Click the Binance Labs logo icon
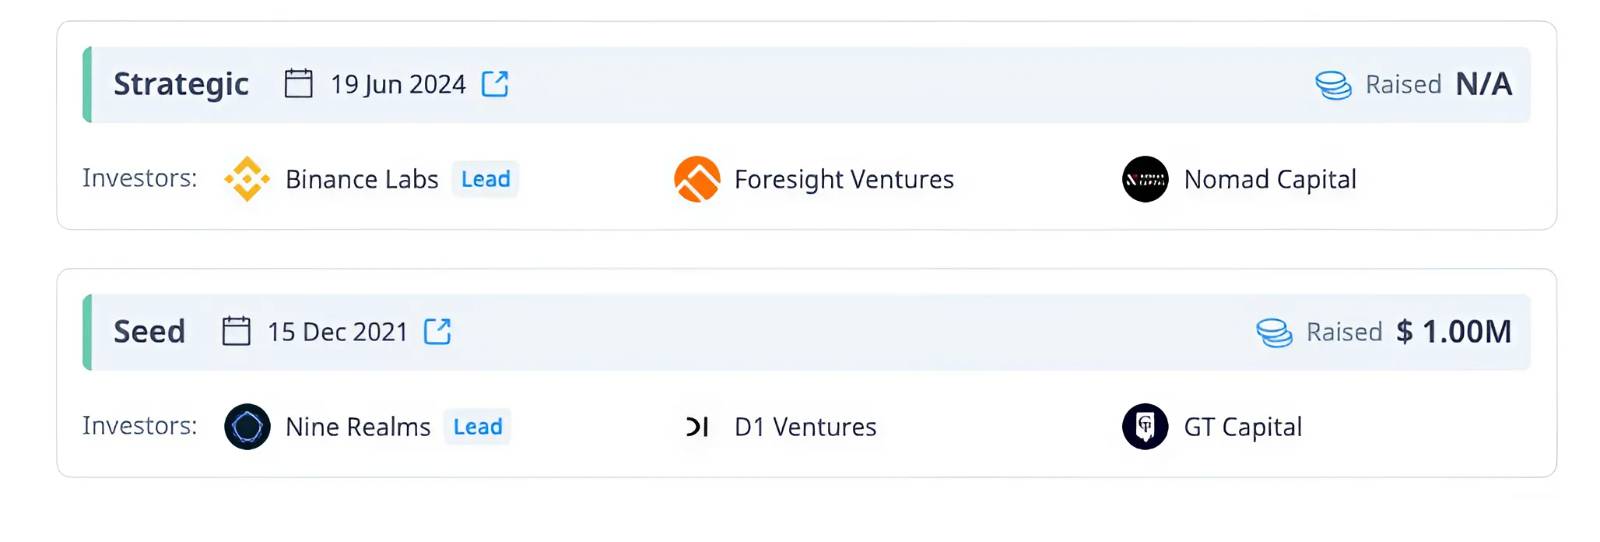The width and height of the screenshot is (1600, 542). click(x=247, y=179)
